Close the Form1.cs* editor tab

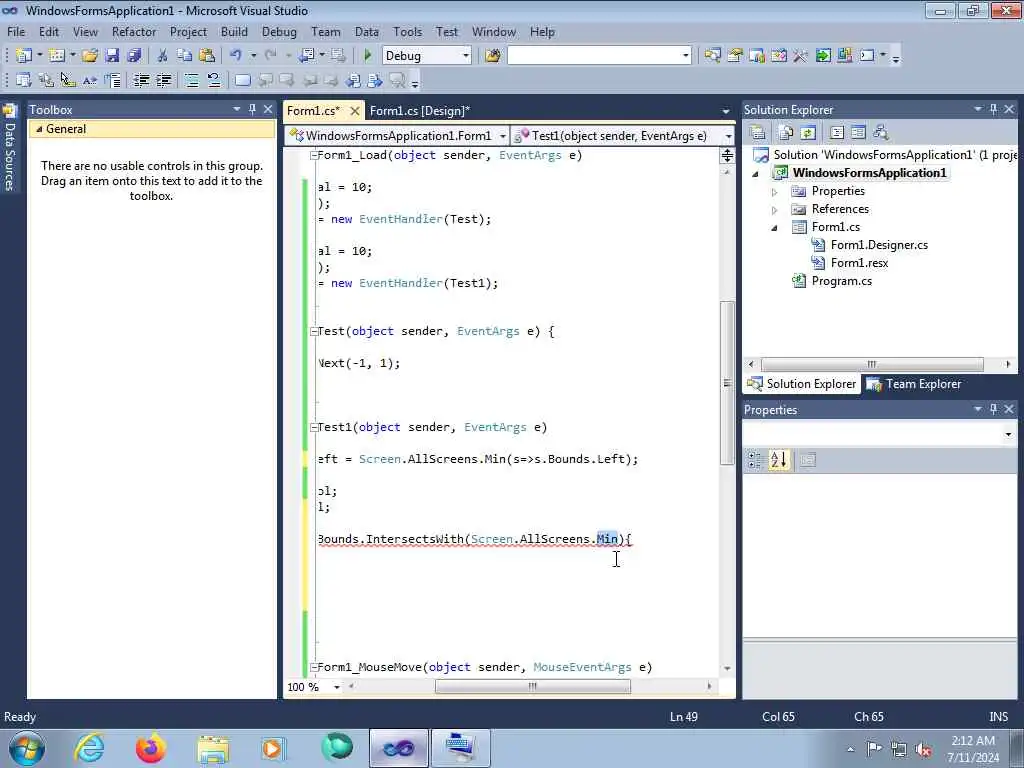(x=355, y=111)
